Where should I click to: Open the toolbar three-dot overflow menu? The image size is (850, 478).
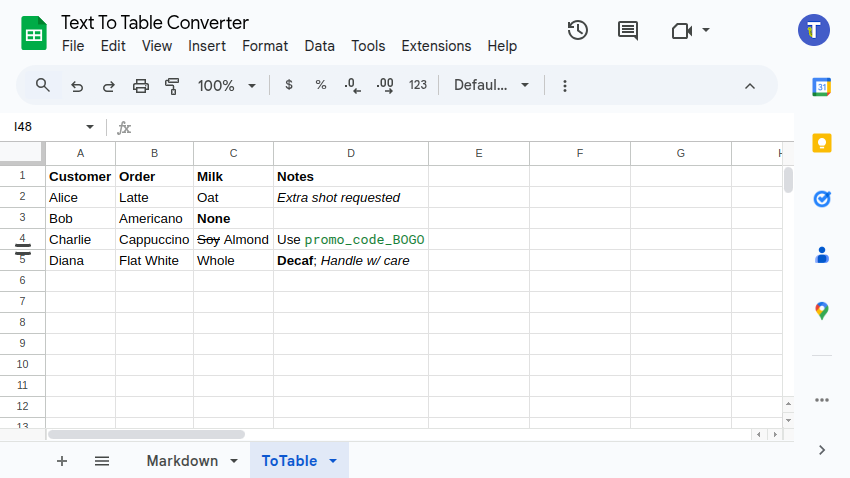[565, 86]
